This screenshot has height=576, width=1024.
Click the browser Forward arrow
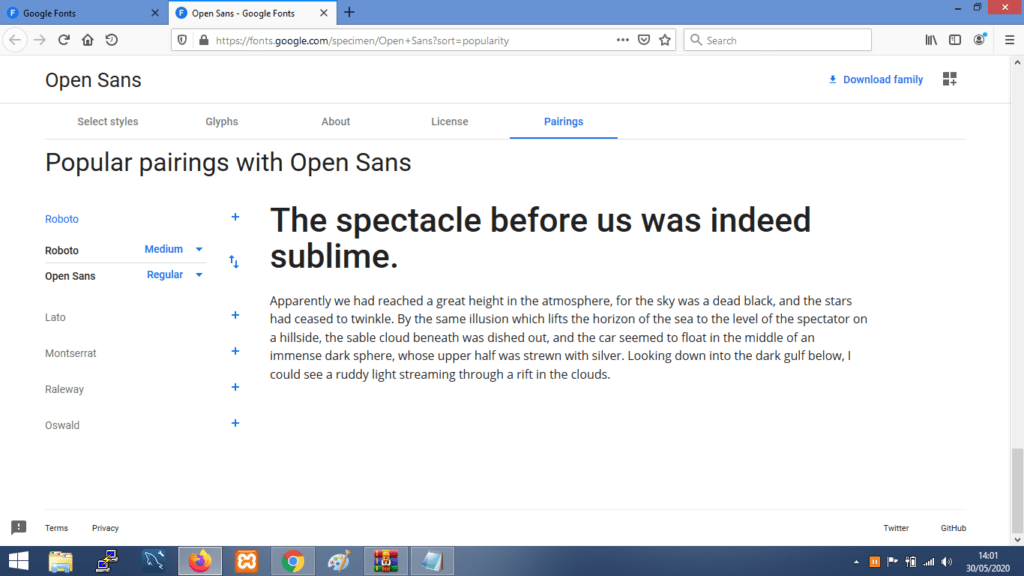40,40
